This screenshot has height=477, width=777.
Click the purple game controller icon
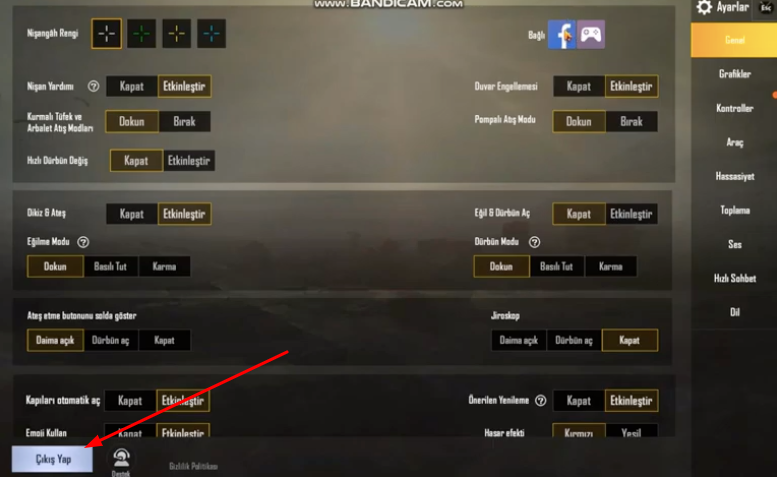[591, 35]
